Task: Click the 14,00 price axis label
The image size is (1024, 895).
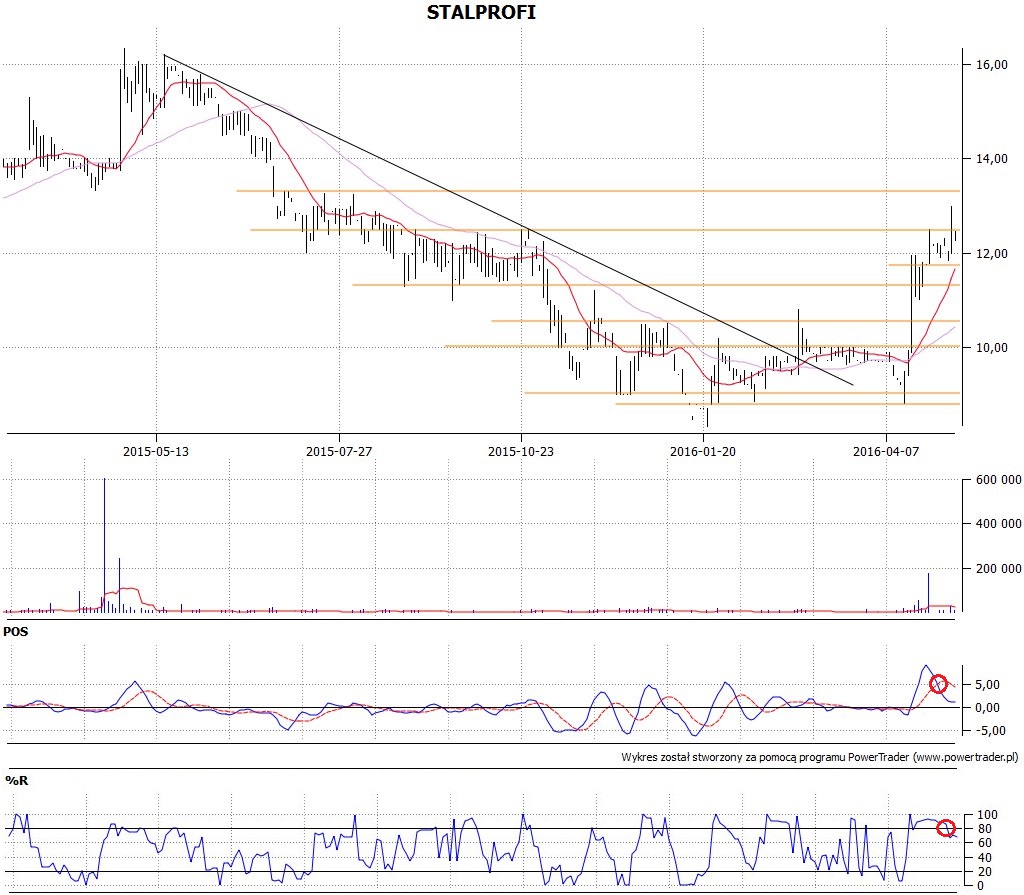Action: 992,159
